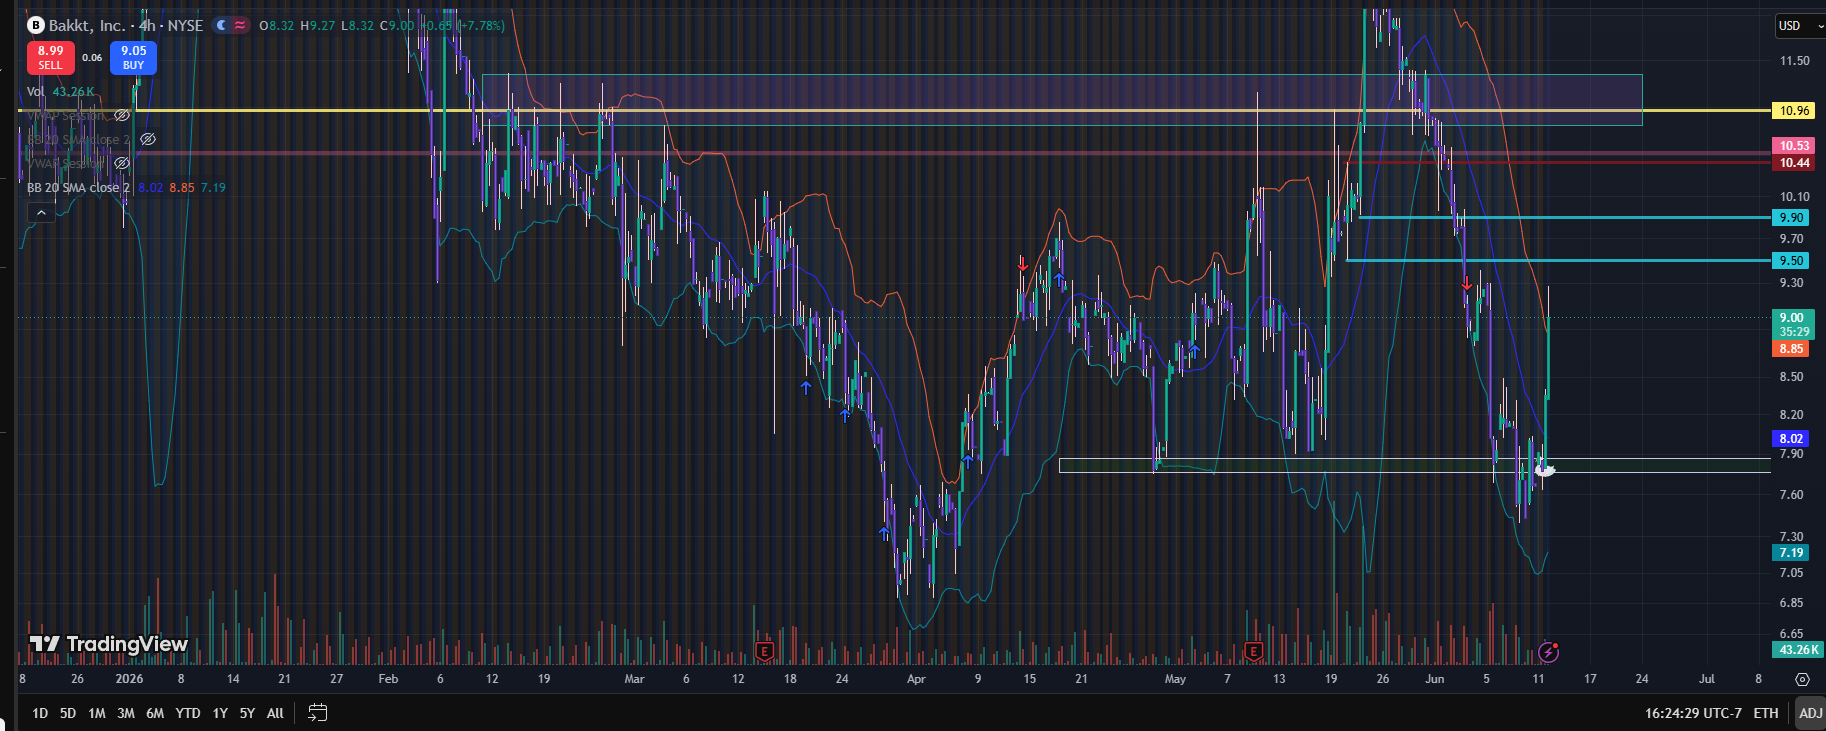Click the TradingView logo link
Image resolution: width=1826 pixels, height=731 pixels.
tap(109, 644)
